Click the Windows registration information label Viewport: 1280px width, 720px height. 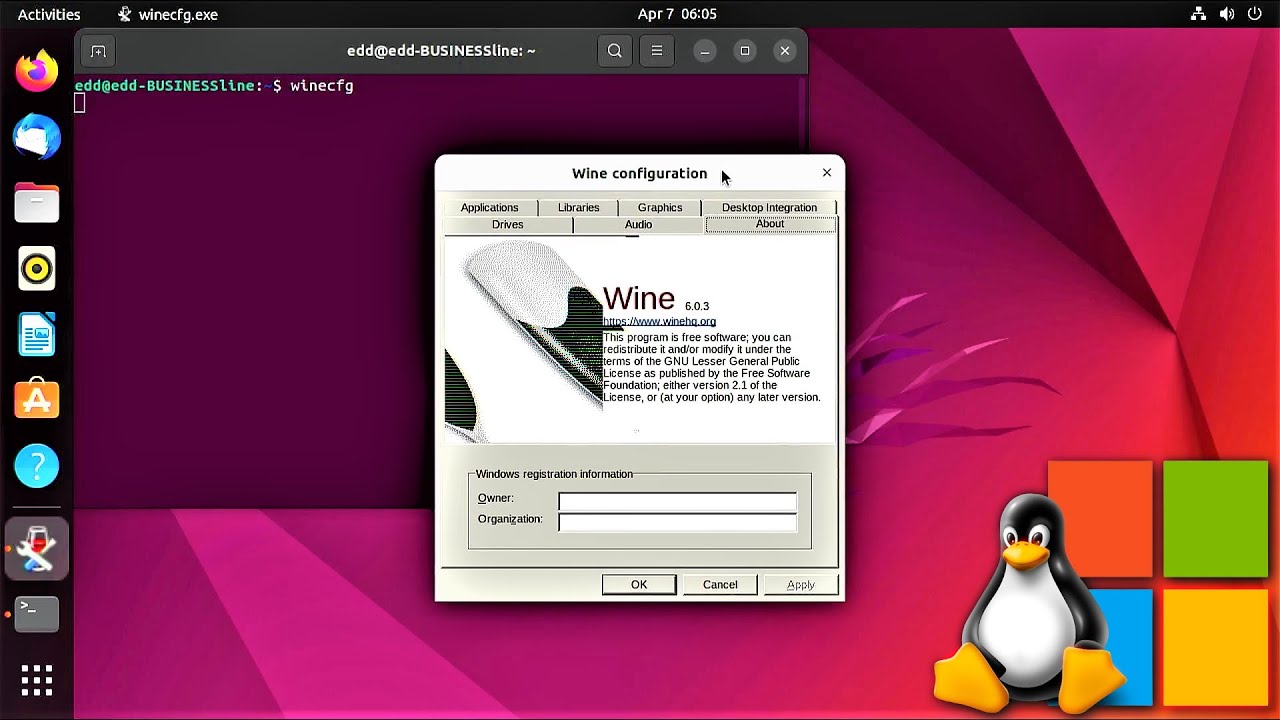(554, 474)
